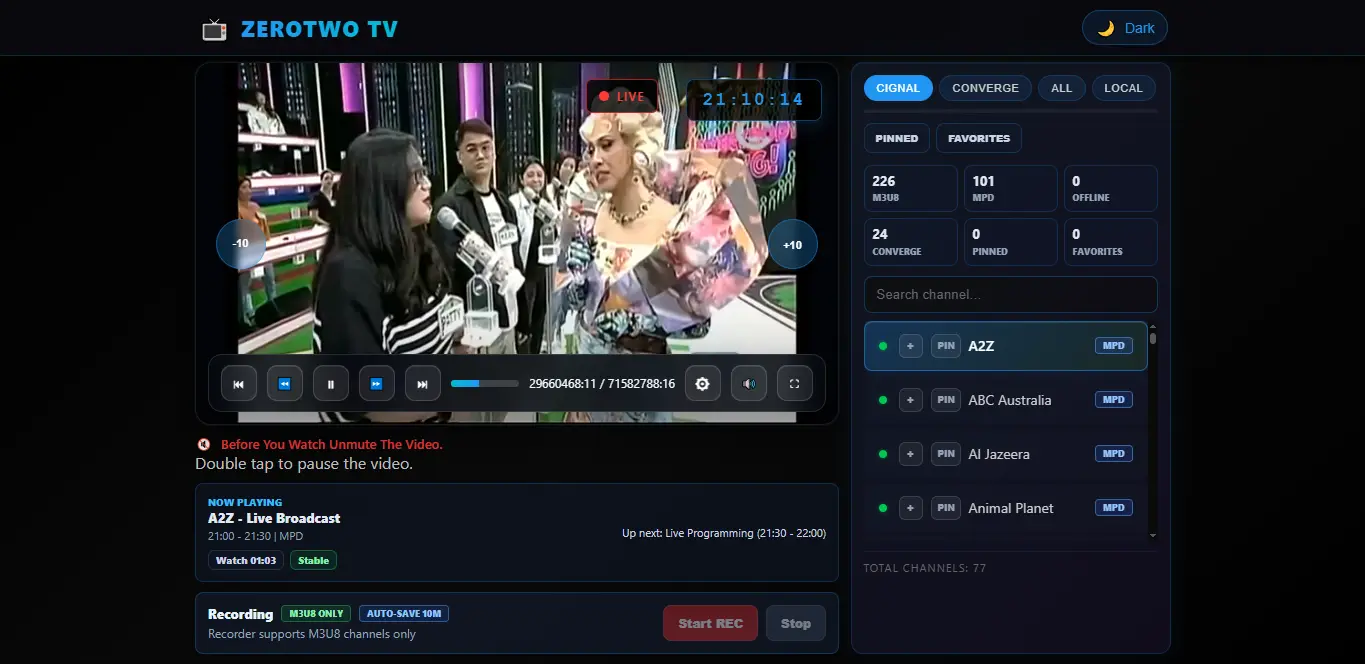Click the channel list scroll-down arrow

click(x=1153, y=535)
